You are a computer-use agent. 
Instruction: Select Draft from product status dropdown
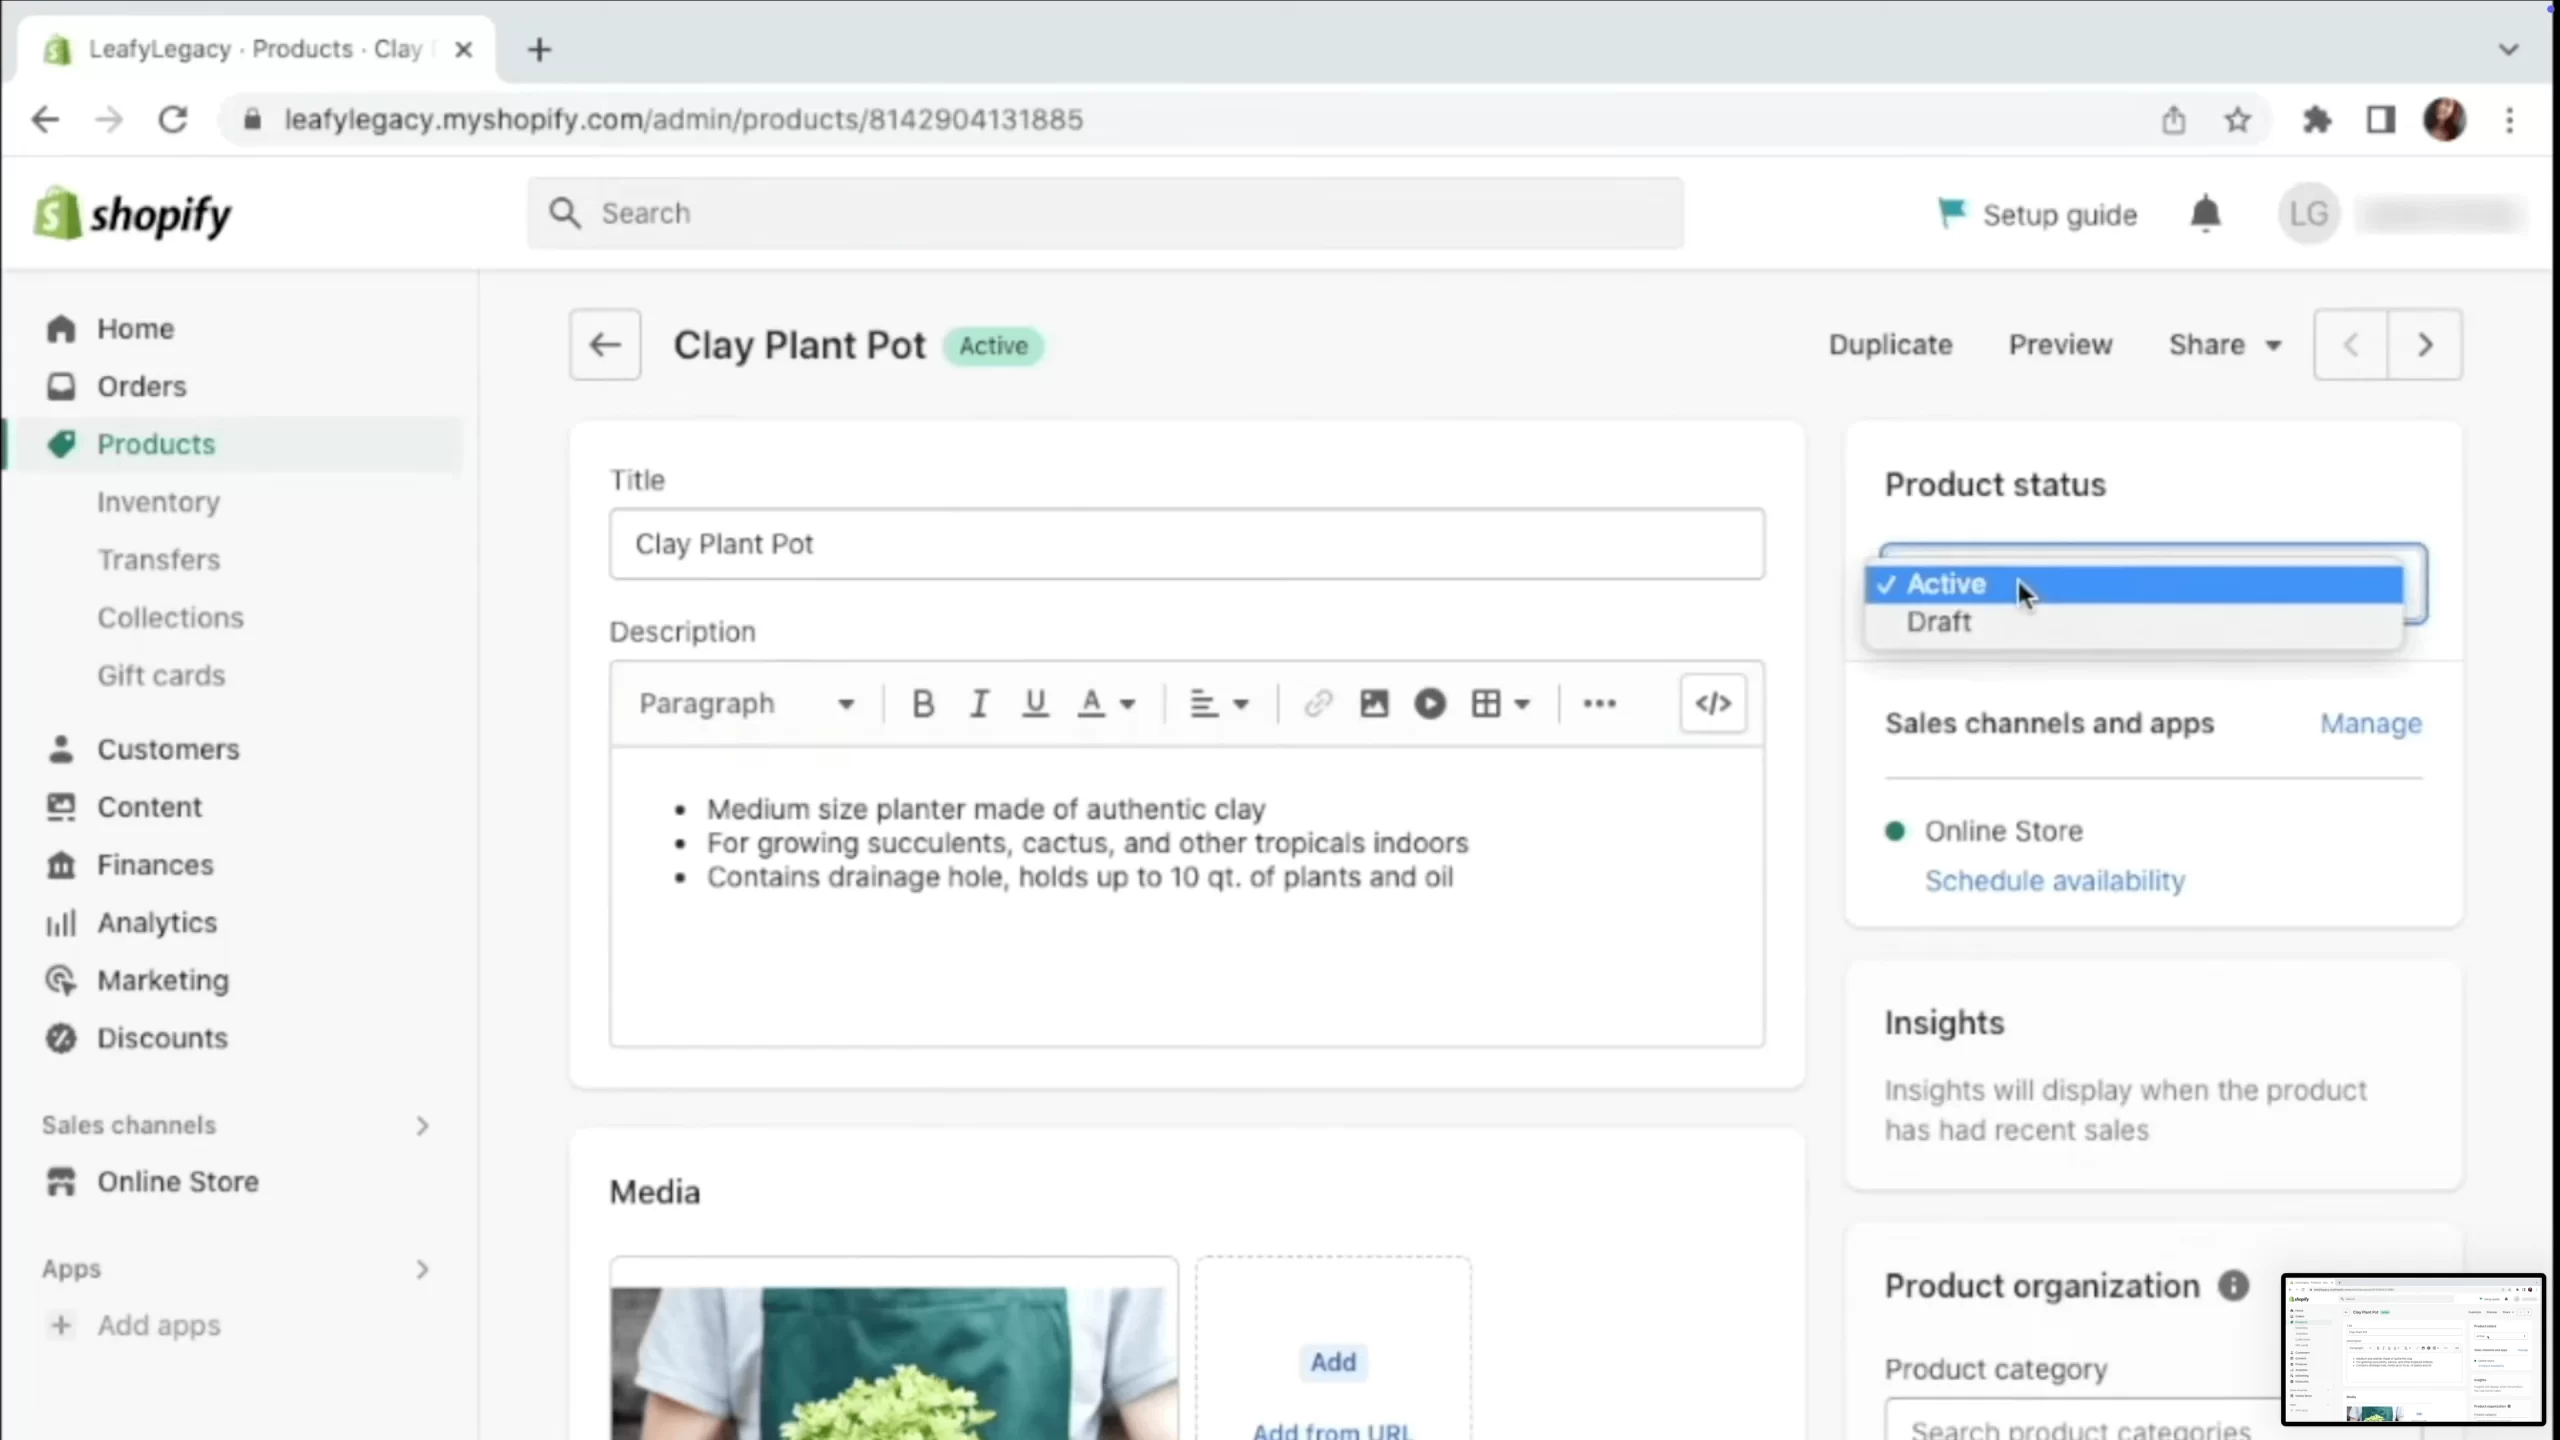pyautogui.click(x=1936, y=621)
